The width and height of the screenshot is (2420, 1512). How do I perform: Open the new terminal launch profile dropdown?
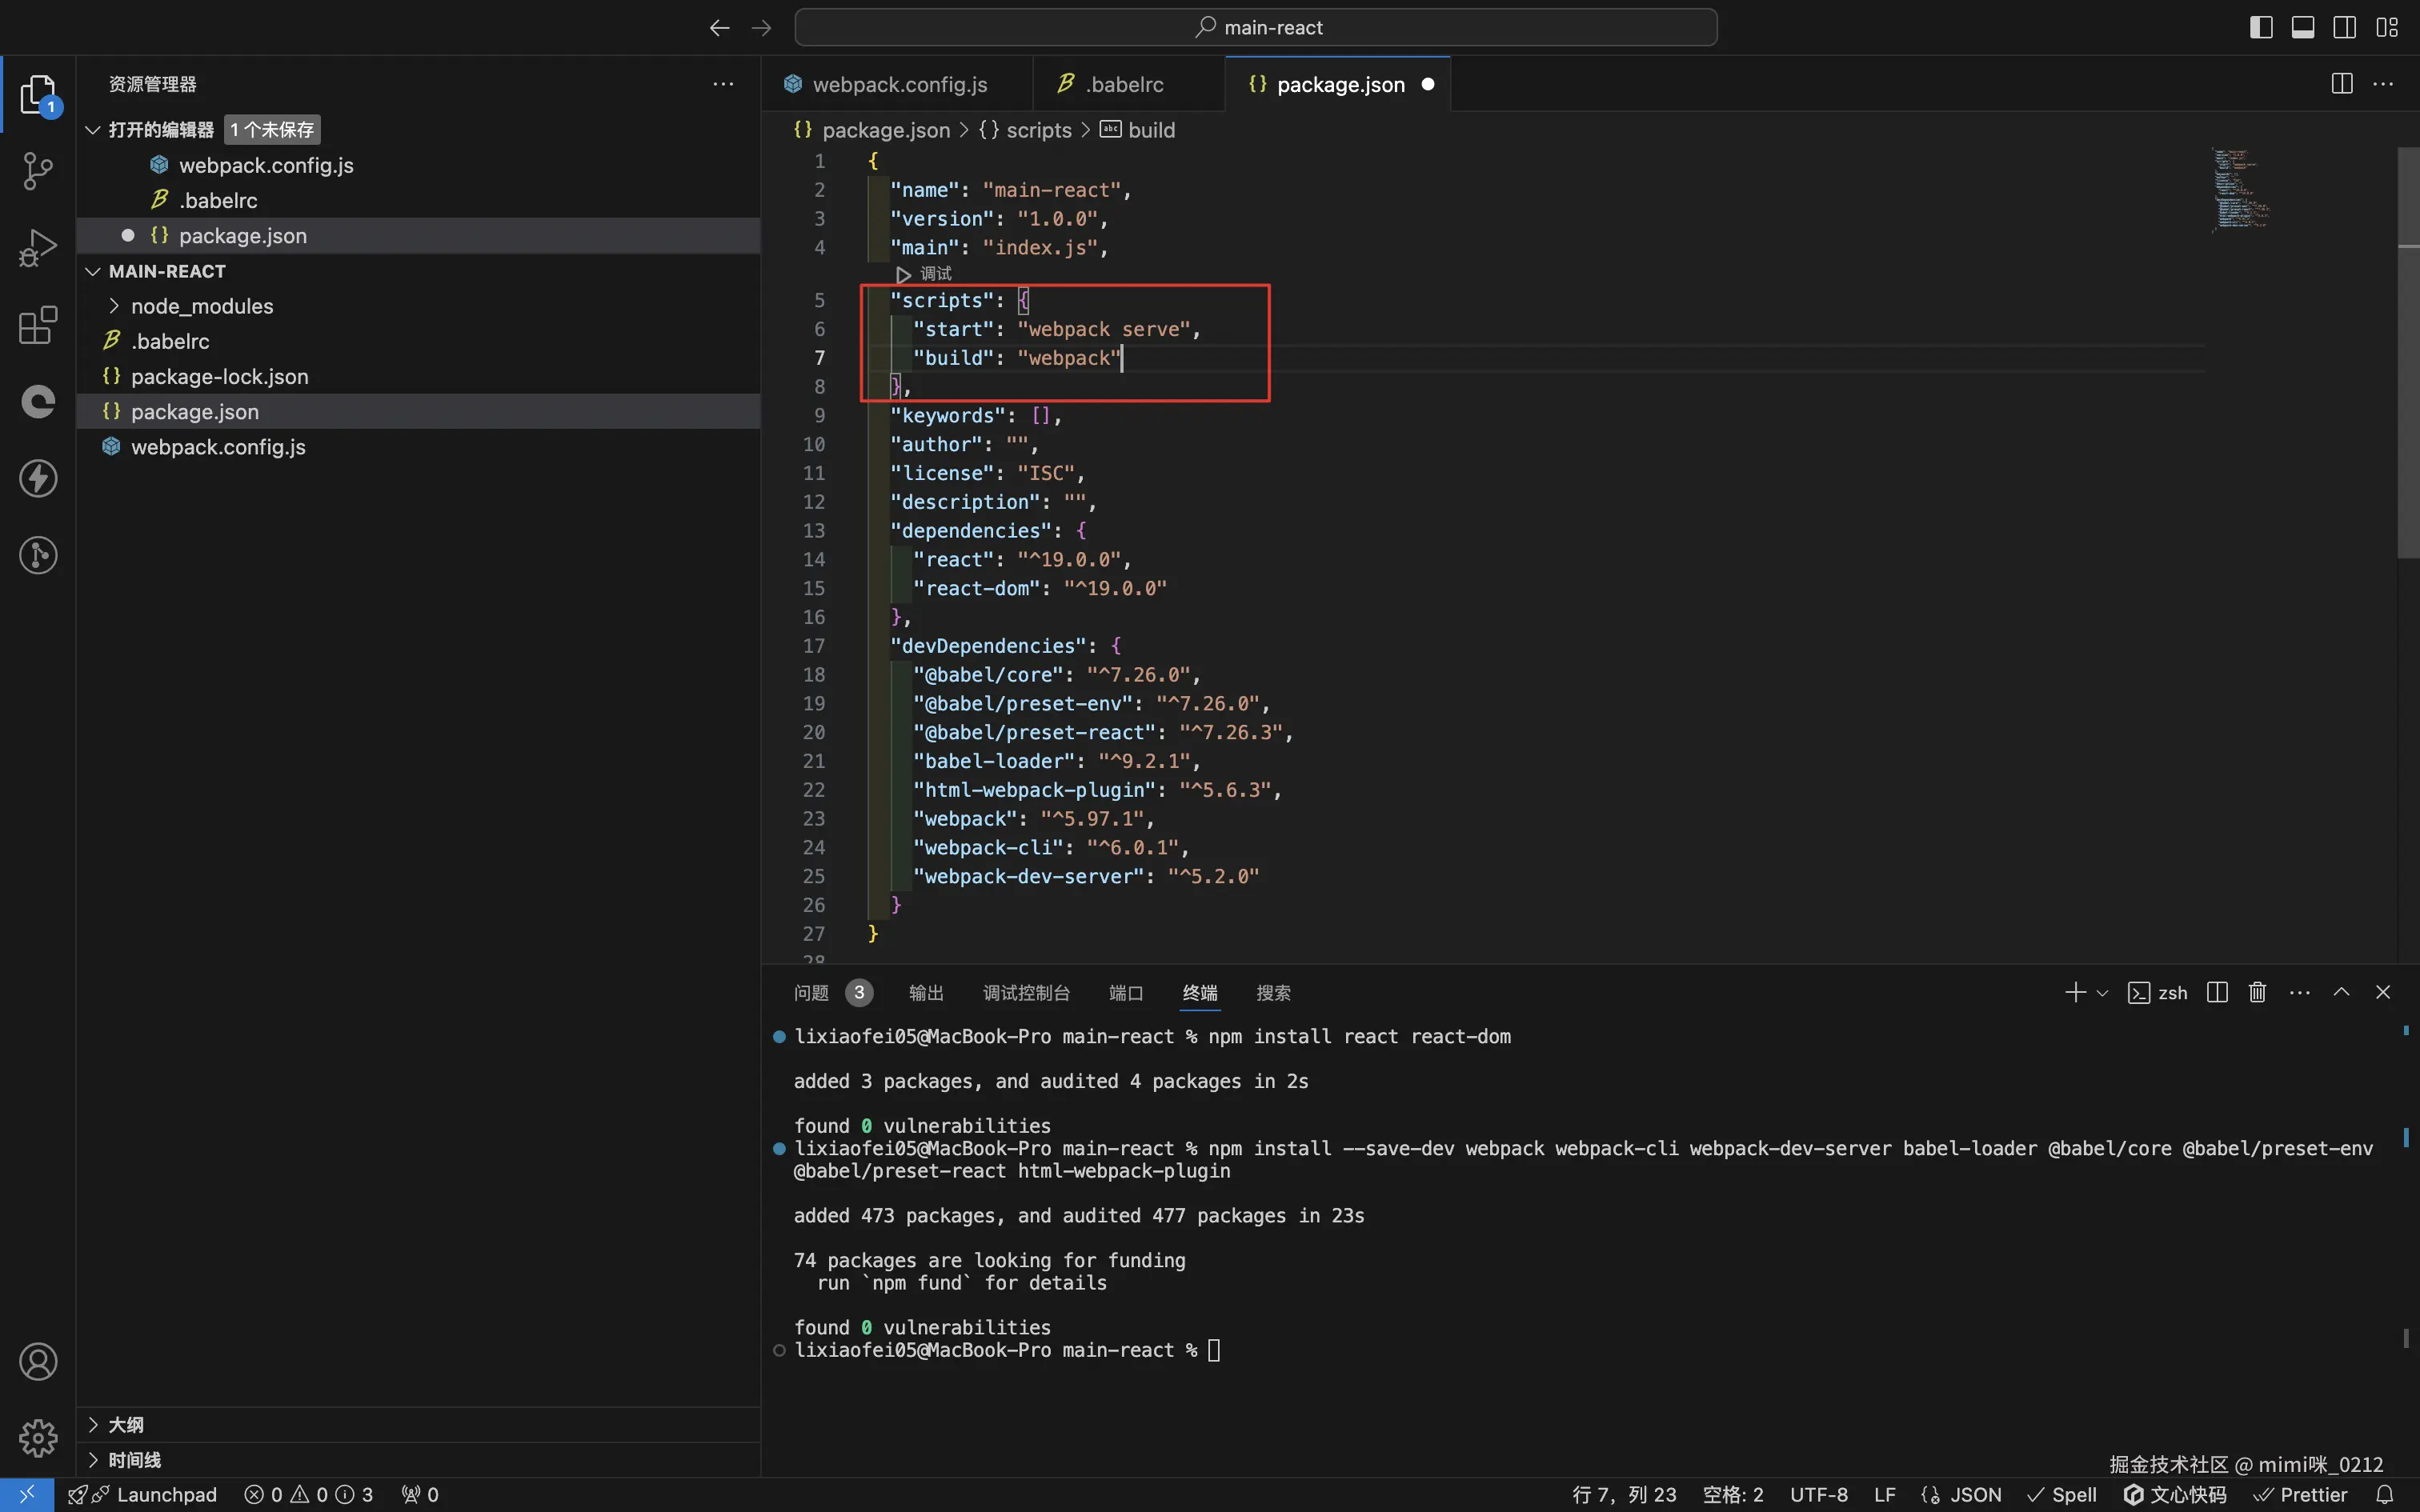coord(2102,993)
